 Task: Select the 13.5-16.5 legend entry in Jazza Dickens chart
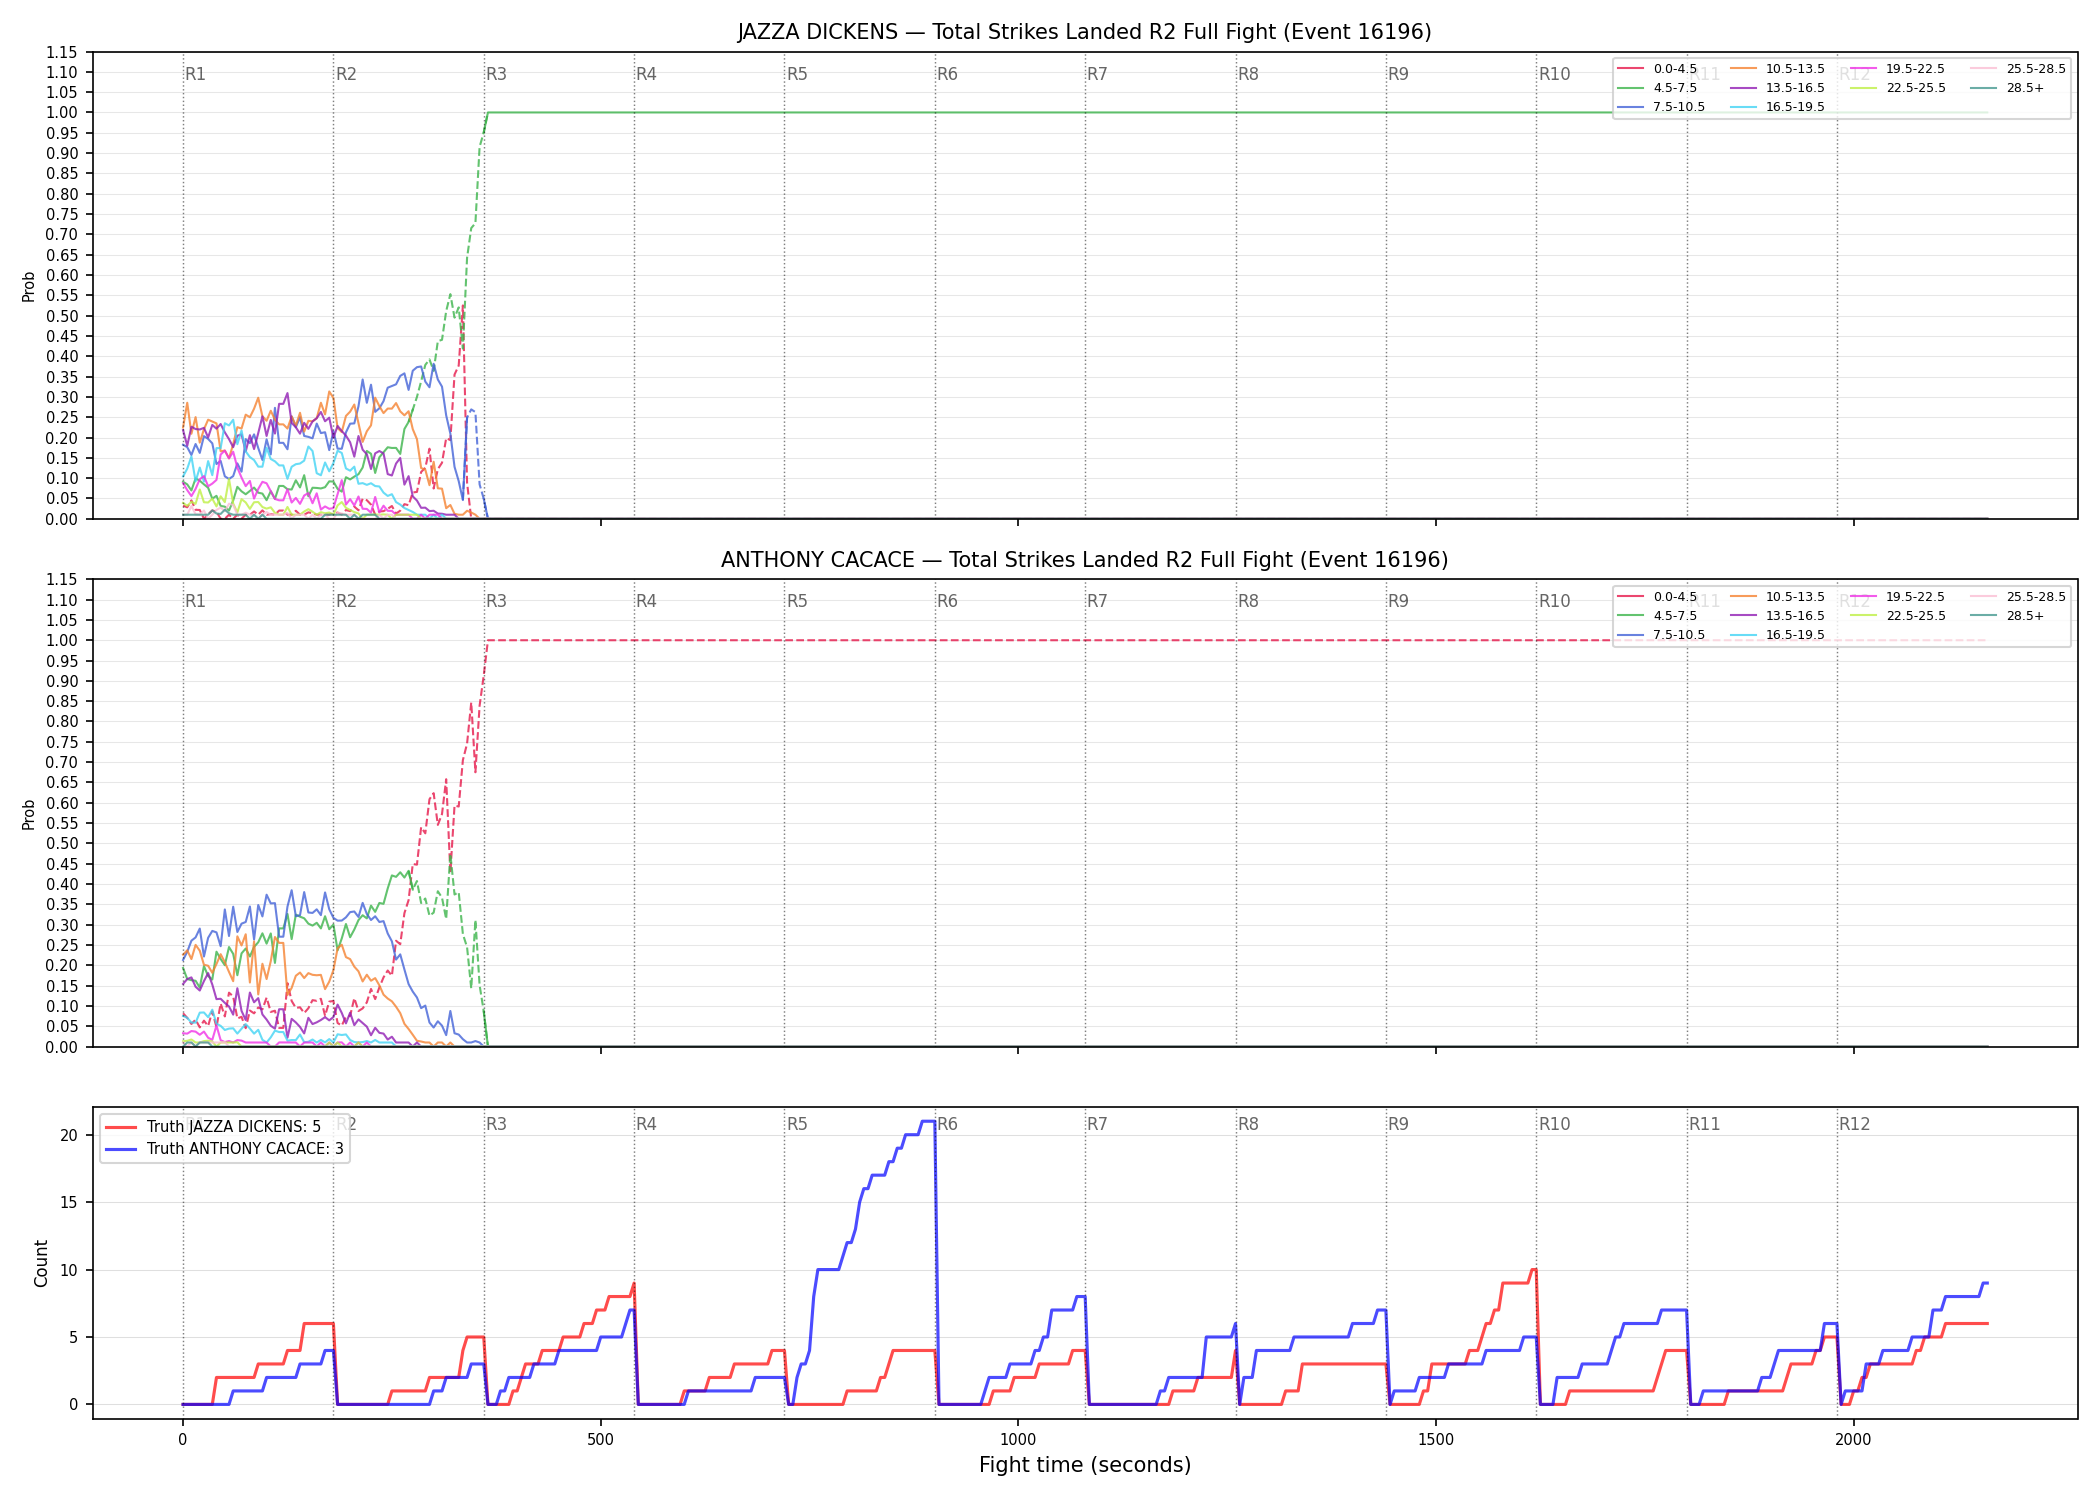pos(1777,88)
